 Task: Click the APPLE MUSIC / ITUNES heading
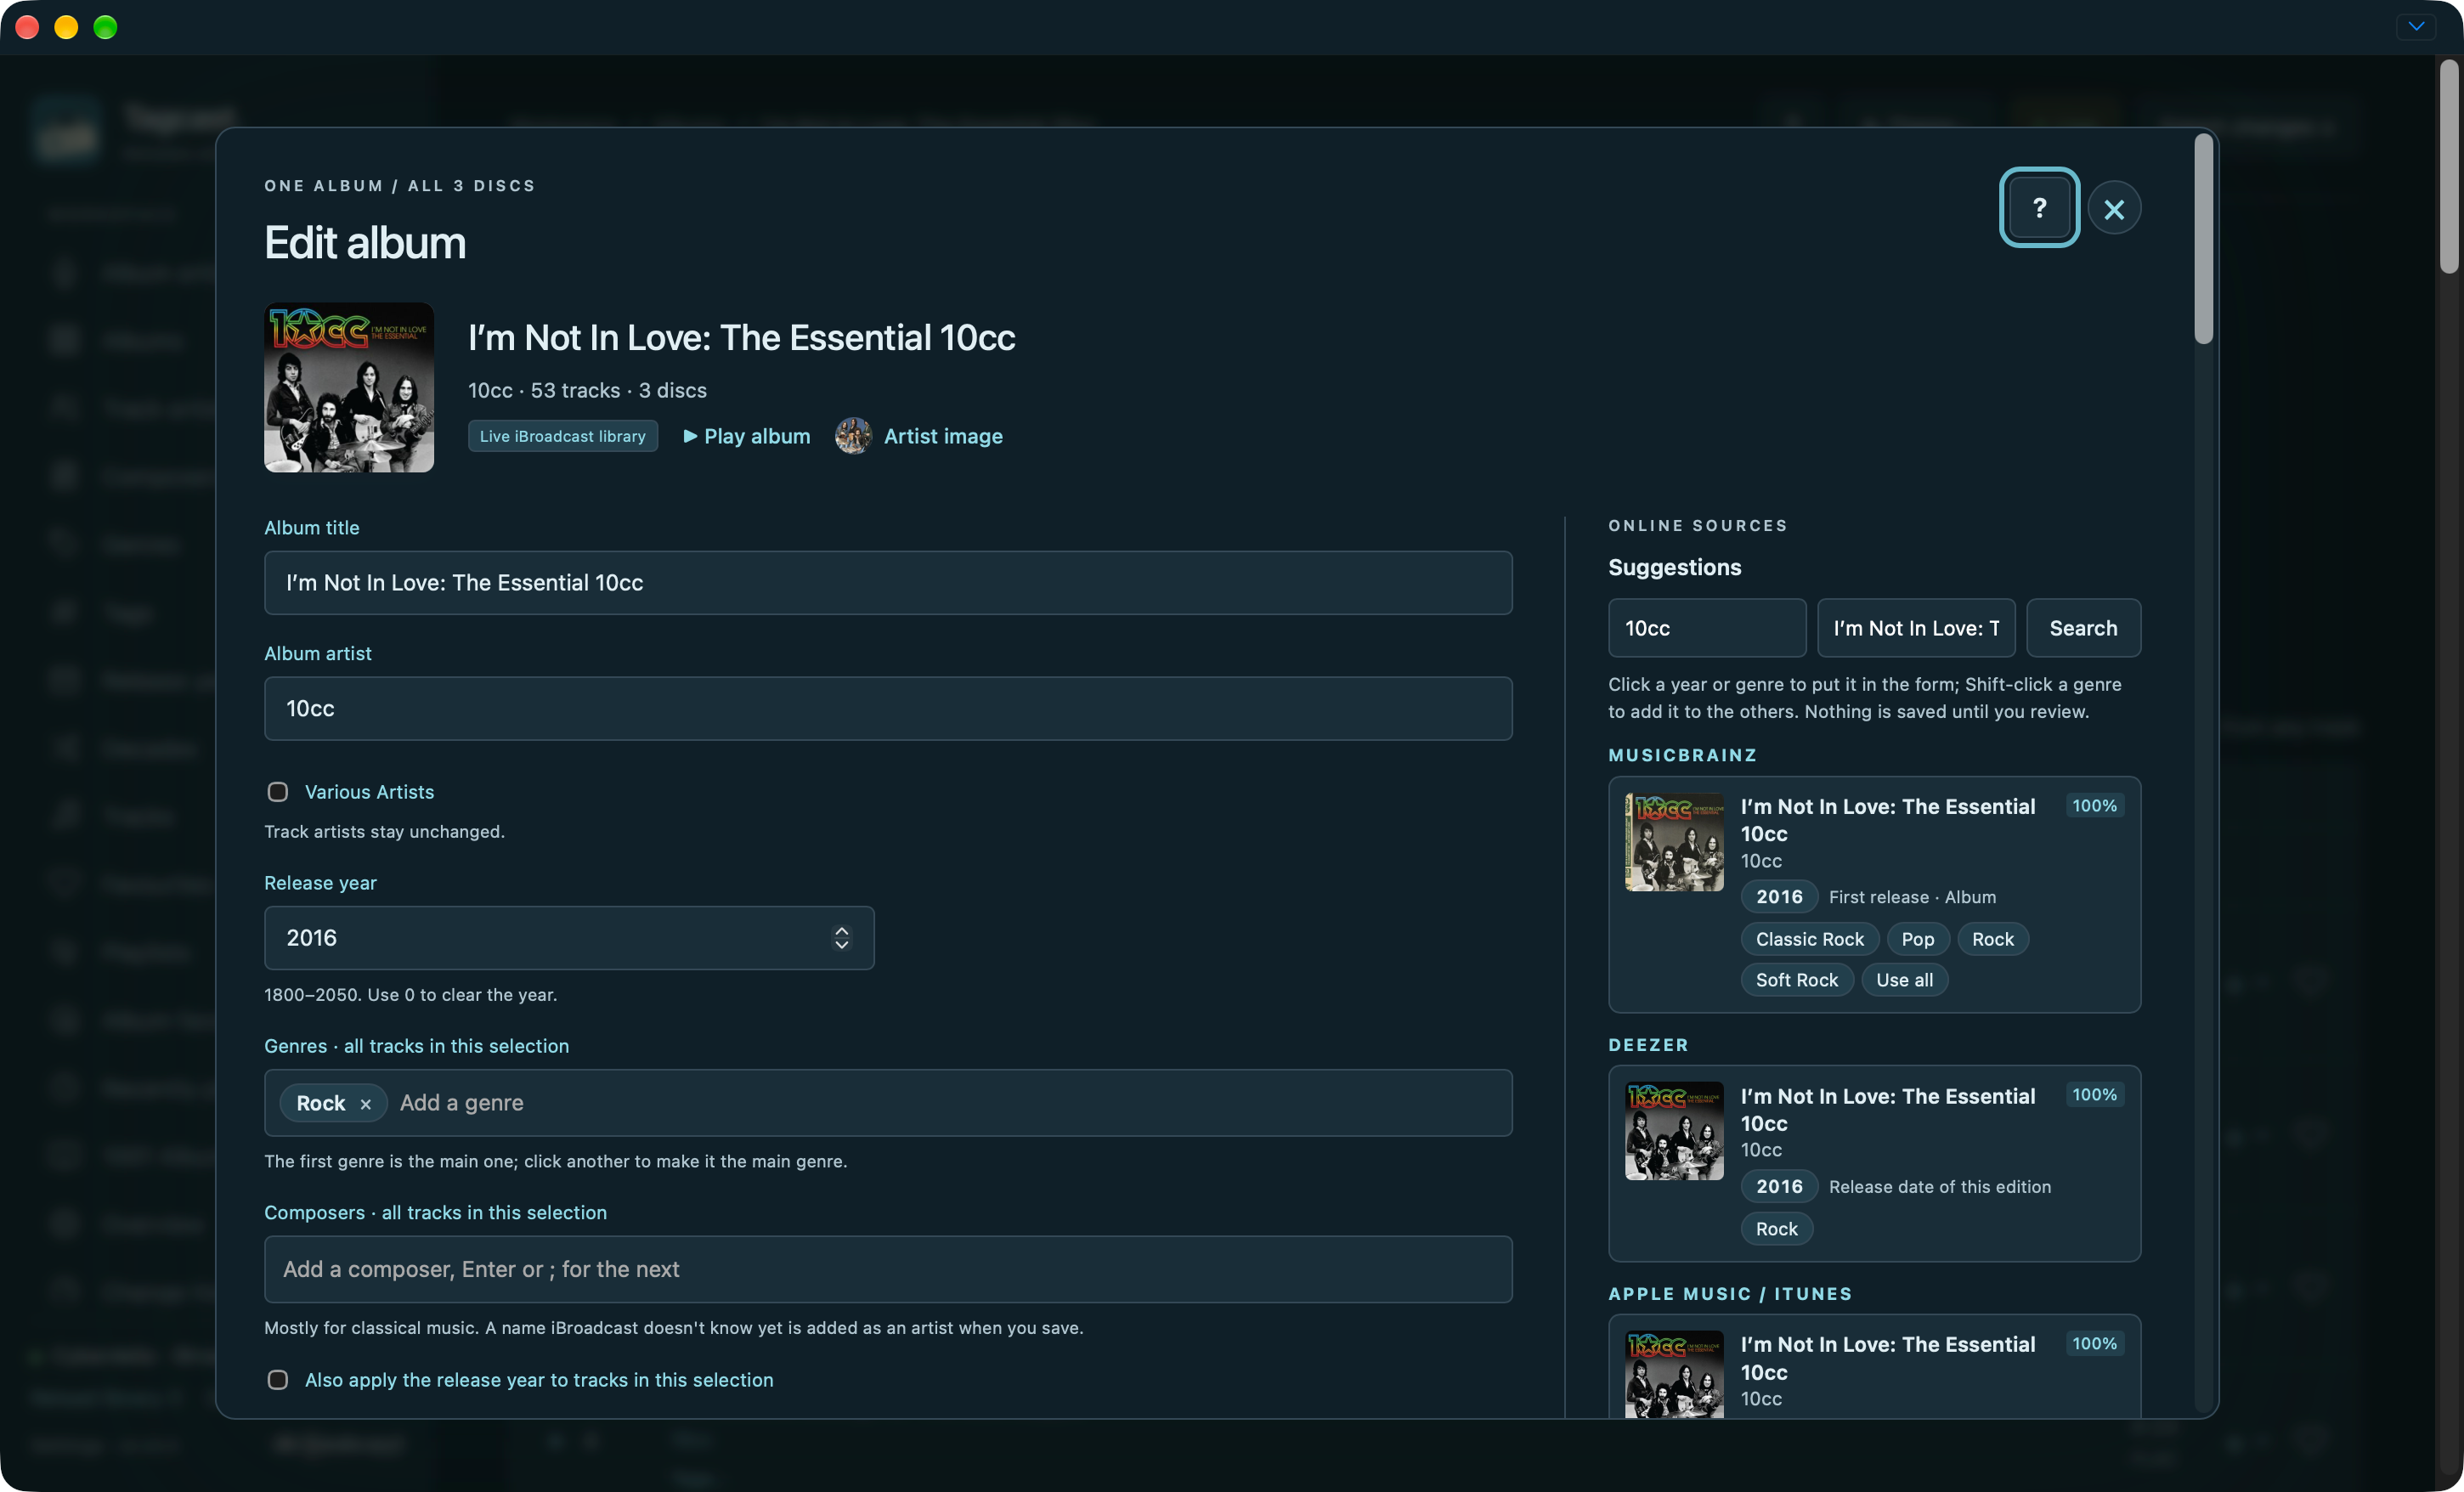point(1730,1294)
